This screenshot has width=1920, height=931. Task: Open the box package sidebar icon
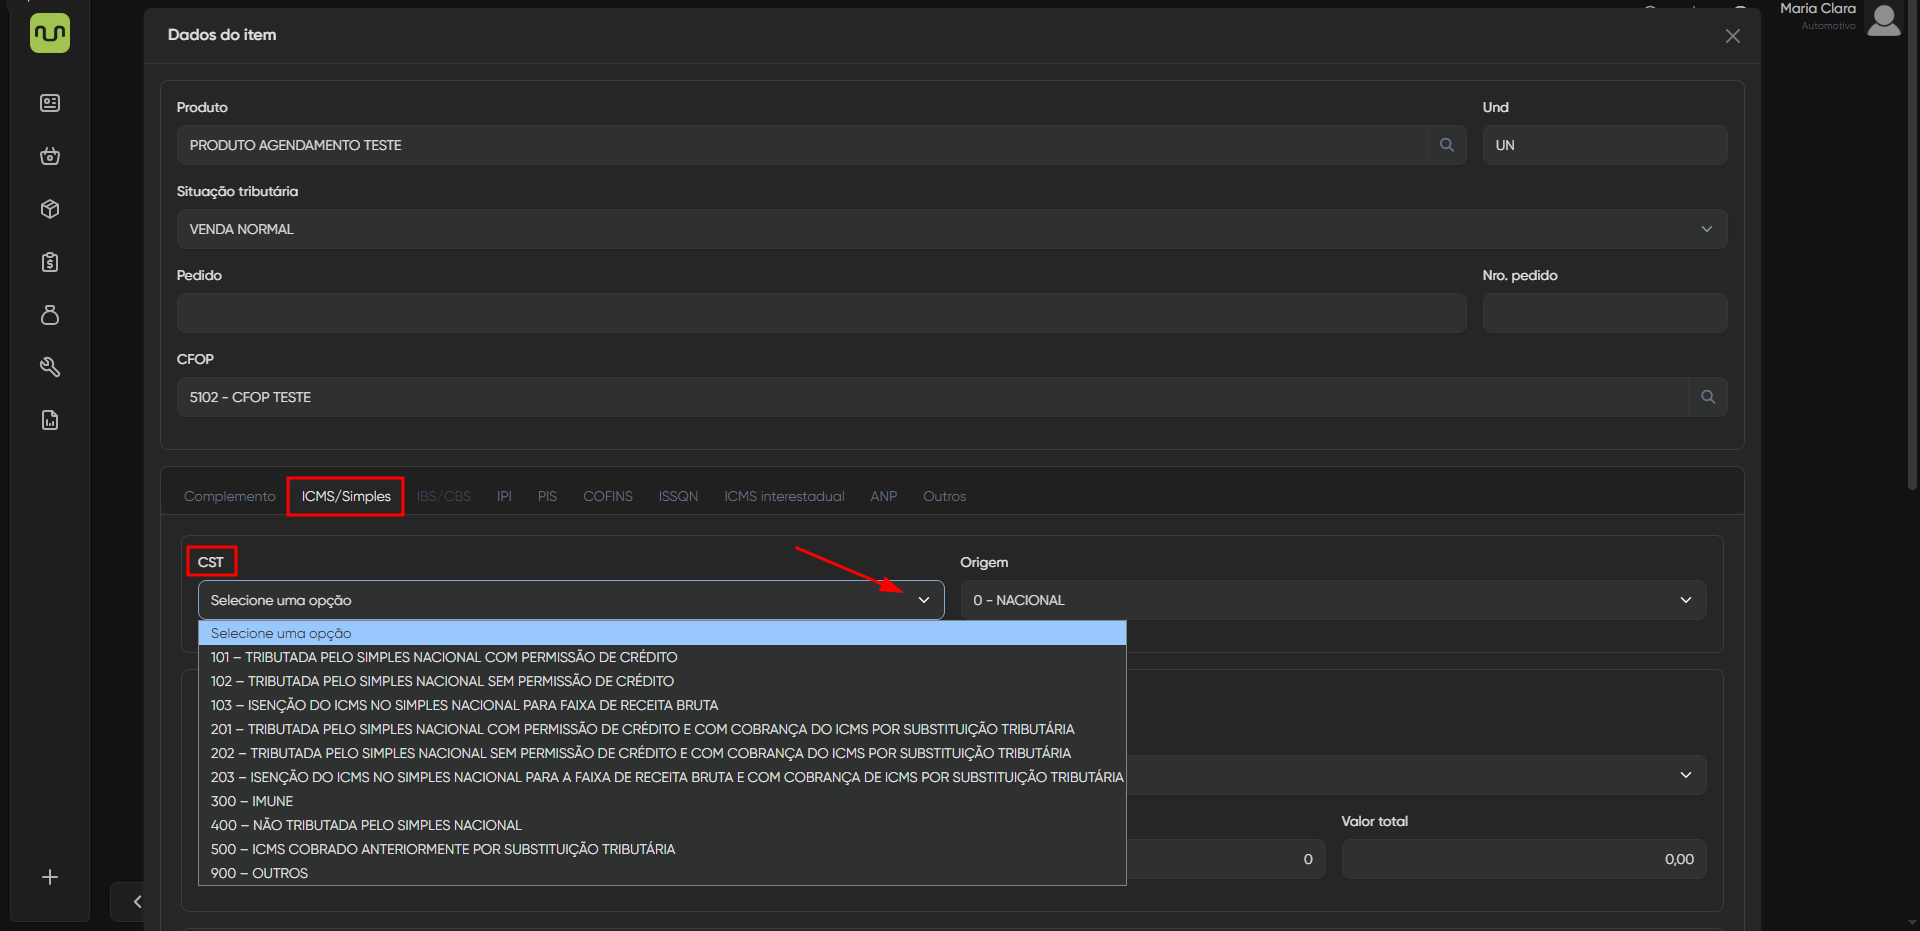pos(50,209)
